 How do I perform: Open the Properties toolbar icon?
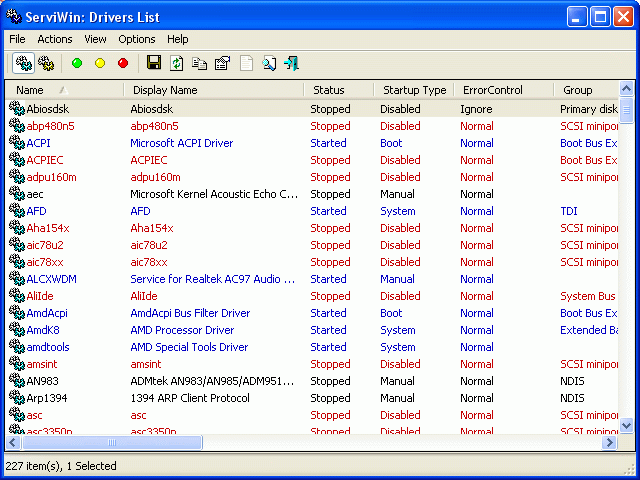coord(222,63)
